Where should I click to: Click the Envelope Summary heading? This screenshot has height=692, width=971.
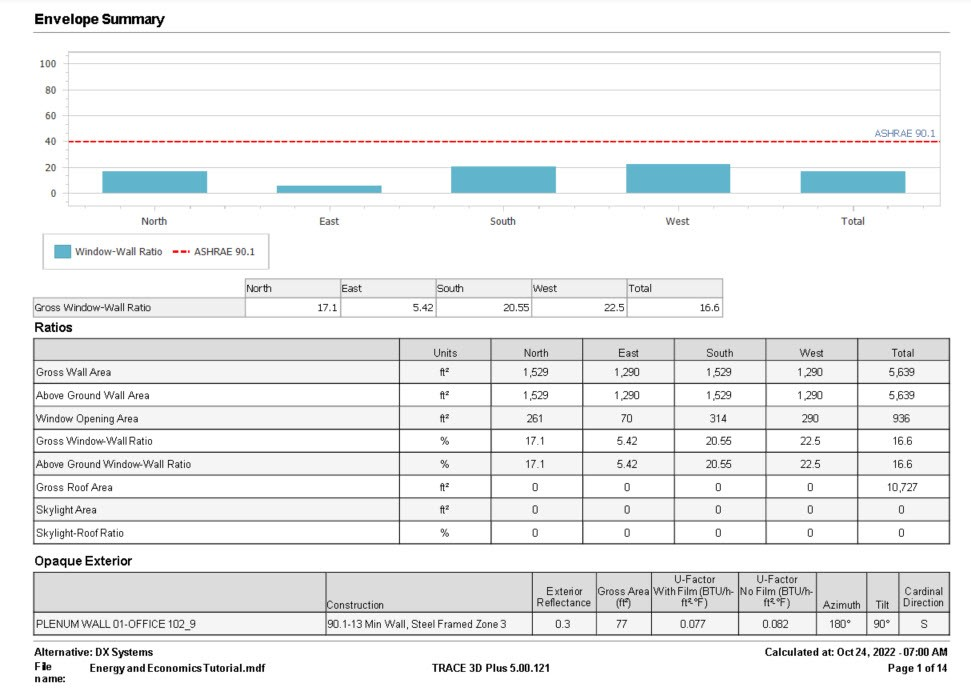(x=99, y=19)
